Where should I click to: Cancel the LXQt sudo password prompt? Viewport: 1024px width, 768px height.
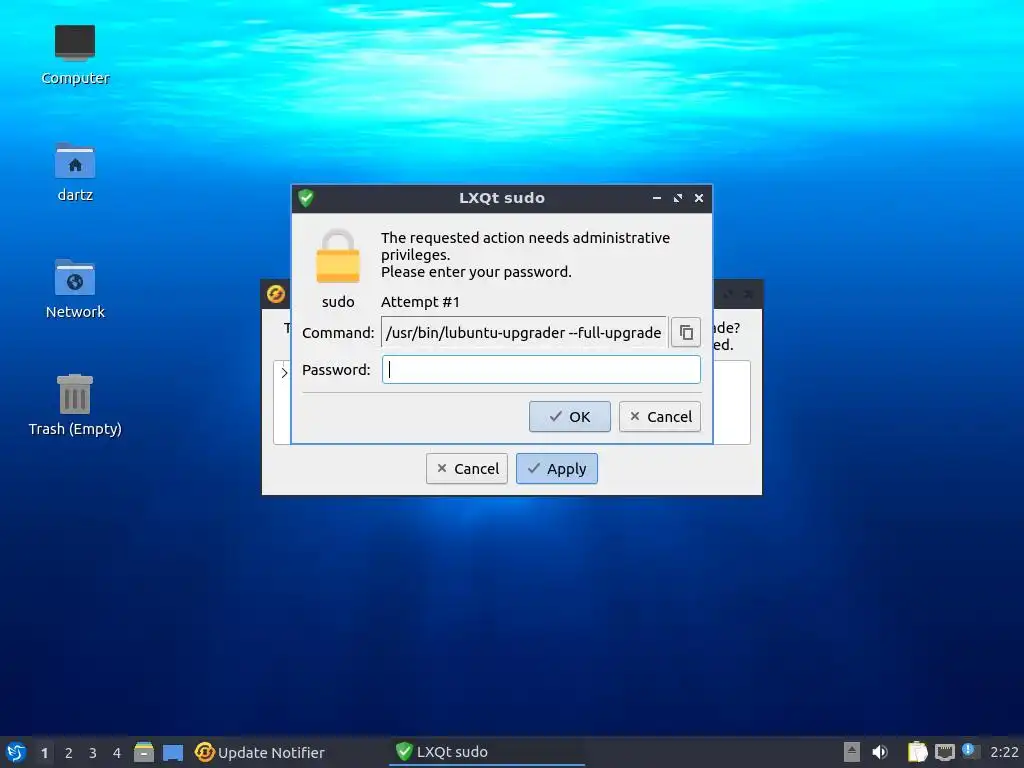[660, 417]
